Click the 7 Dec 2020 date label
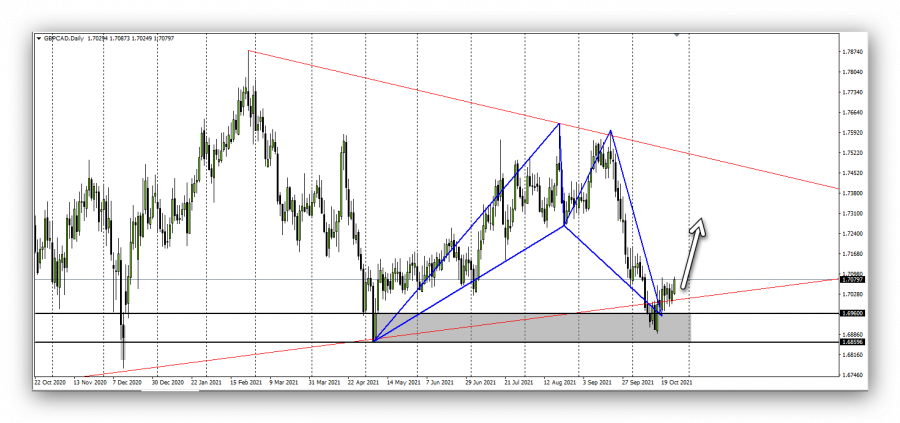Screen dimensions: 900x423 click(x=128, y=382)
